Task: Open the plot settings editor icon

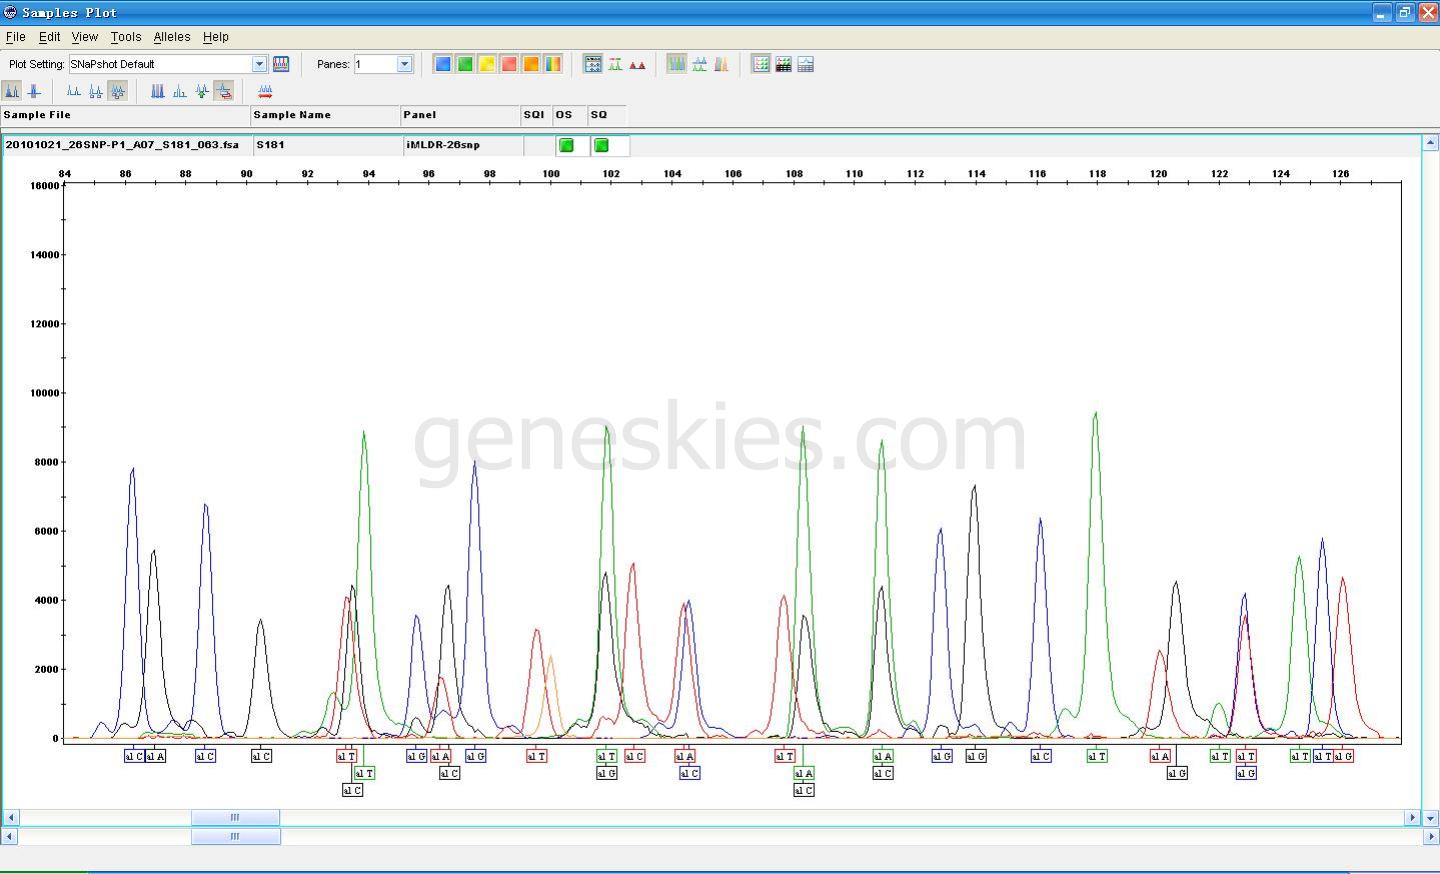Action: [281, 64]
